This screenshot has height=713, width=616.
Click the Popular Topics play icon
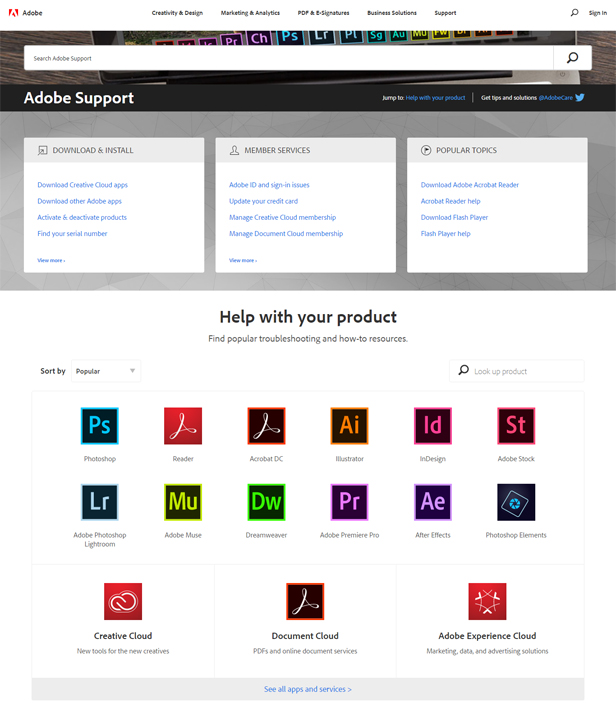point(426,151)
